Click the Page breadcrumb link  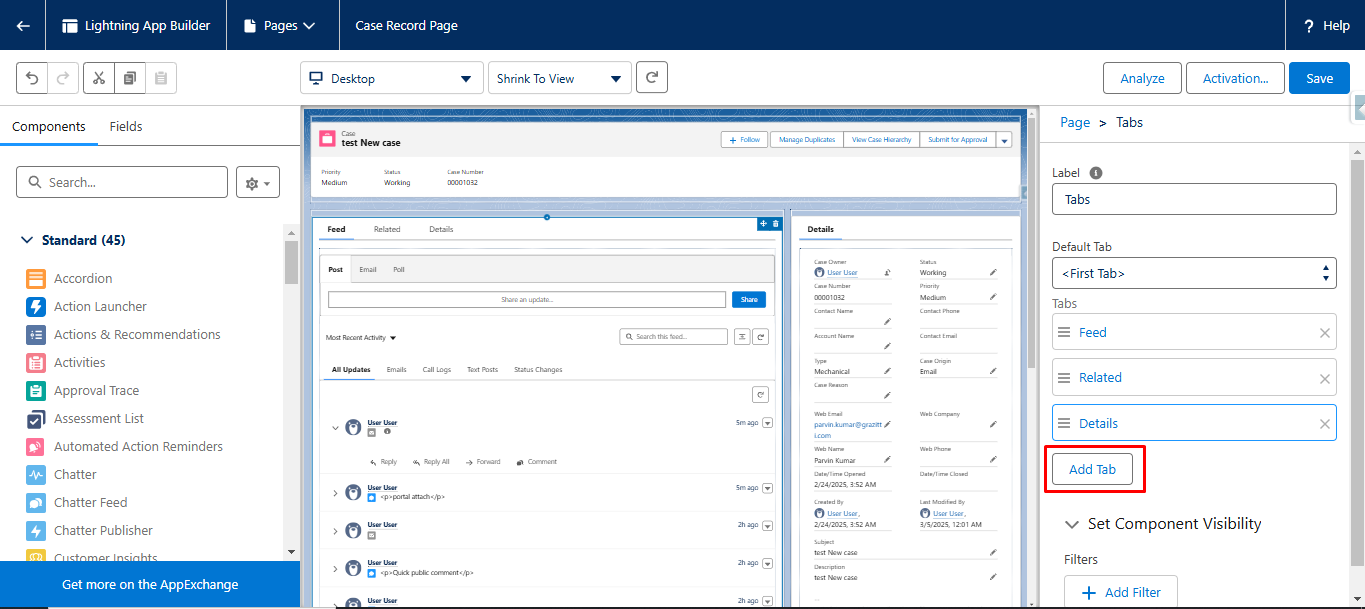[x=1075, y=122]
